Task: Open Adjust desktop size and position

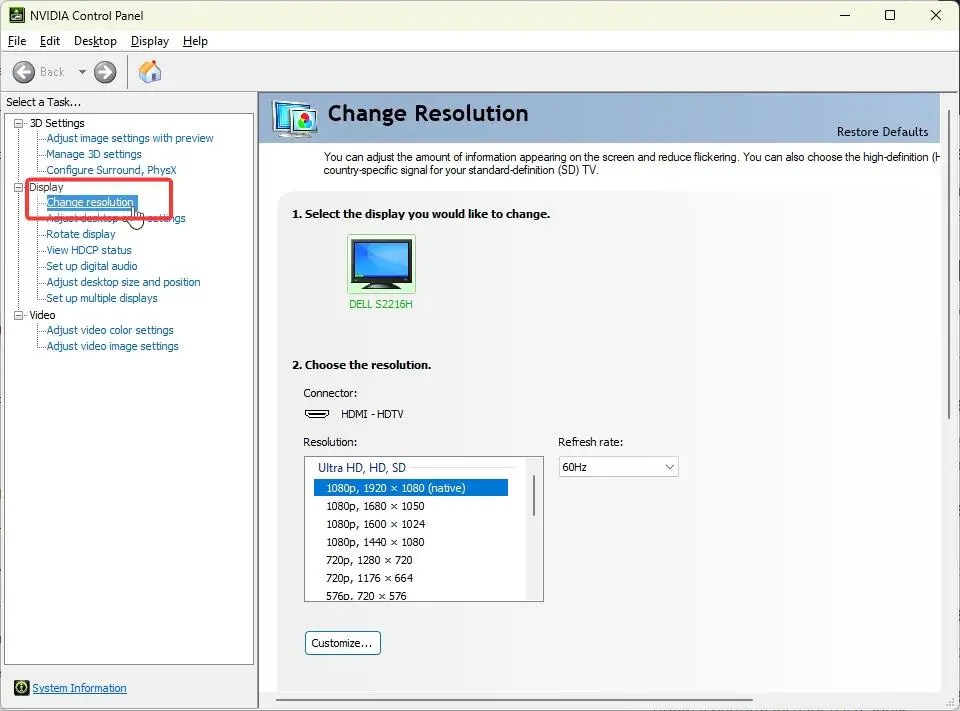Action: tap(123, 282)
